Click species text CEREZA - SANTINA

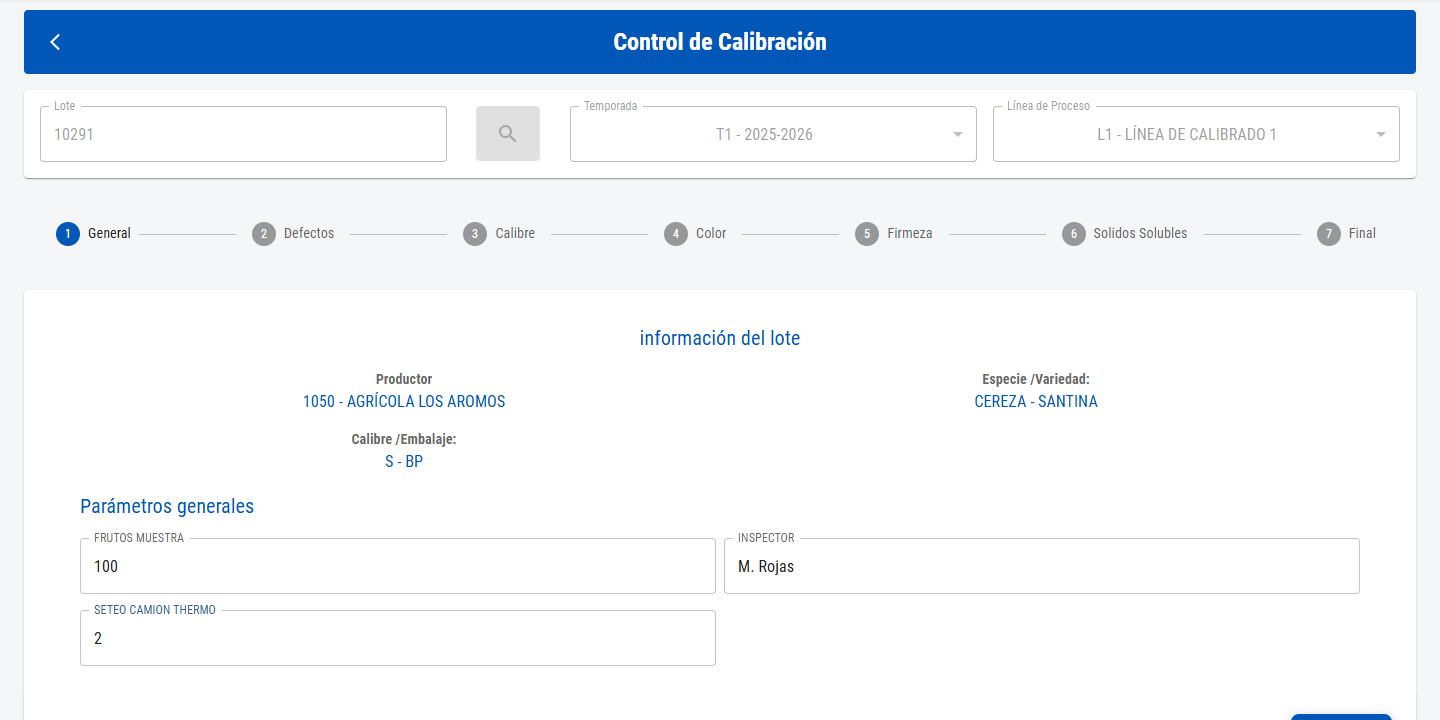(x=1036, y=402)
